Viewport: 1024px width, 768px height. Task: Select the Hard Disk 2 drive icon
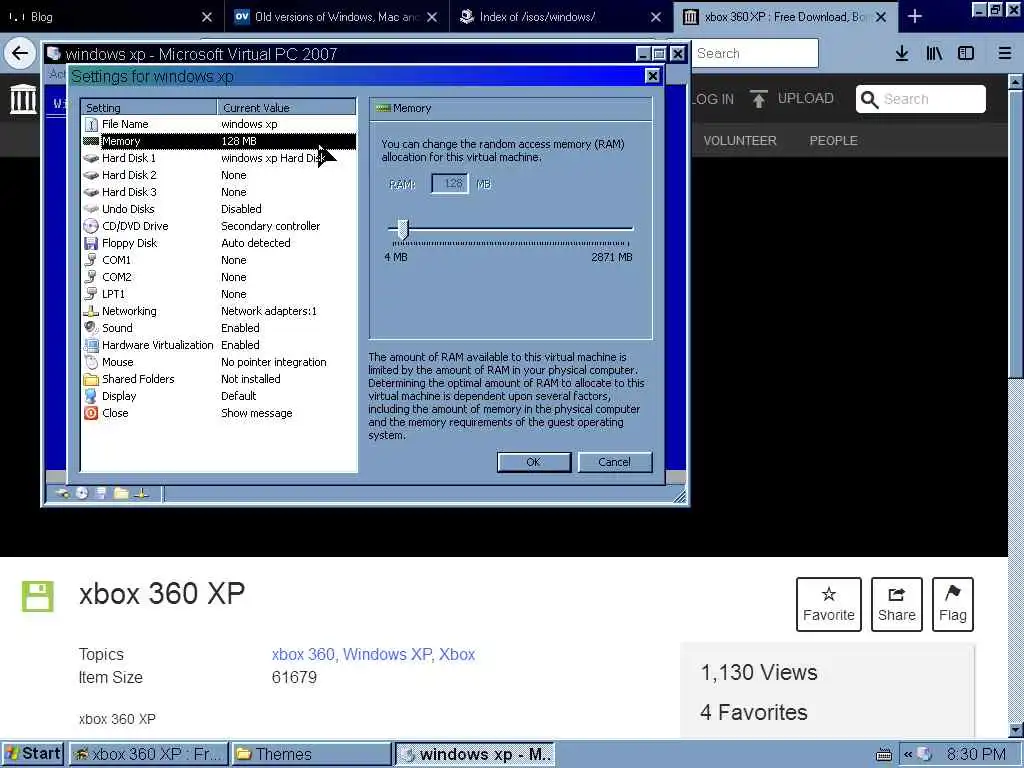(91, 175)
